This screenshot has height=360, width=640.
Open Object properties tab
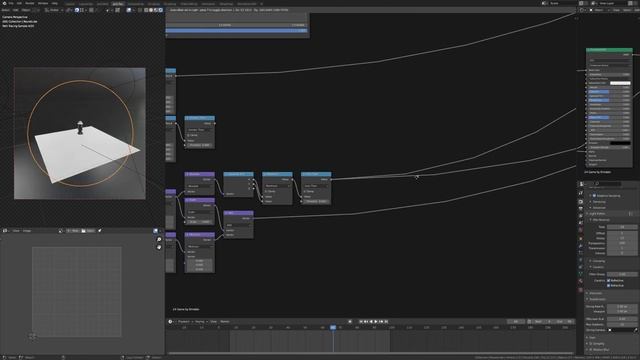[x=581, y=239]
